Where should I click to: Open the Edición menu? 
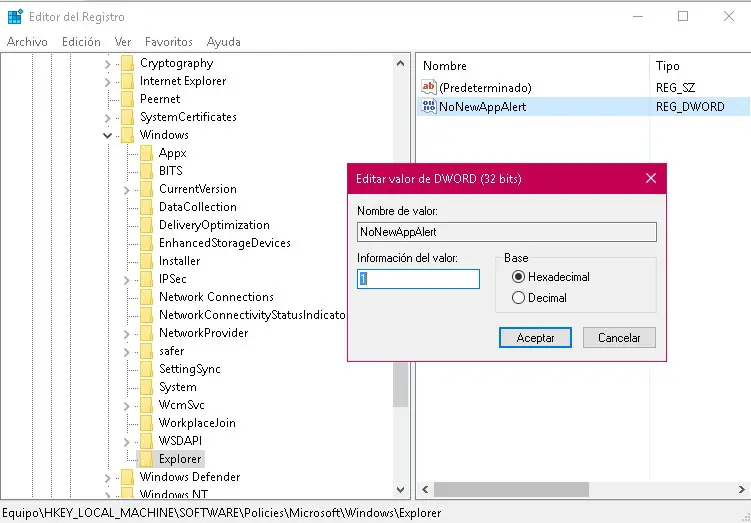click(x=81, y=42)
